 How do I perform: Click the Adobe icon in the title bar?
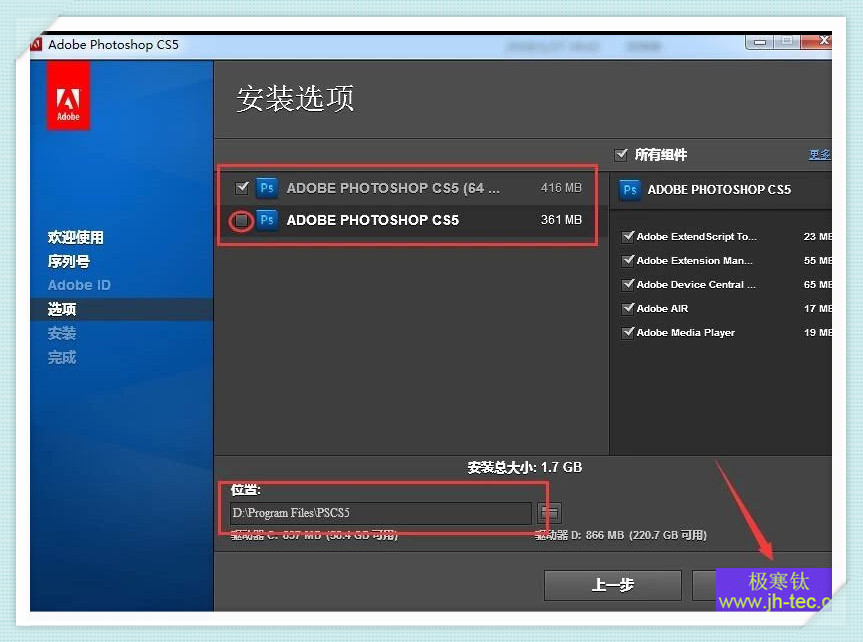(x=36, y=44)
